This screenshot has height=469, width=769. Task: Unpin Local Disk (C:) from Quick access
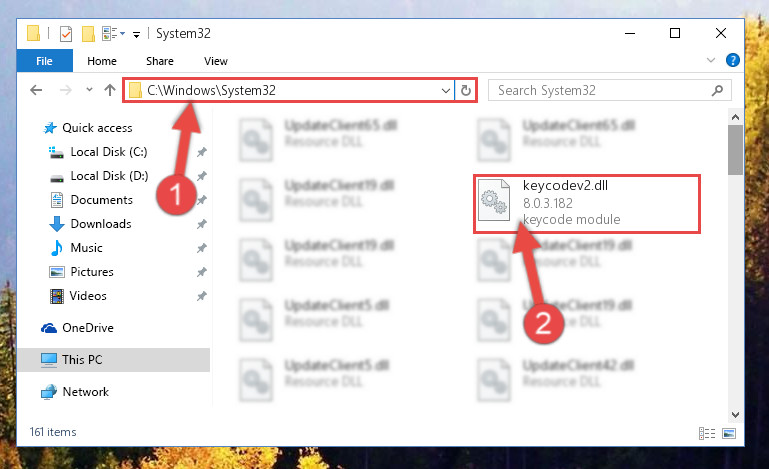pos(202,152)
